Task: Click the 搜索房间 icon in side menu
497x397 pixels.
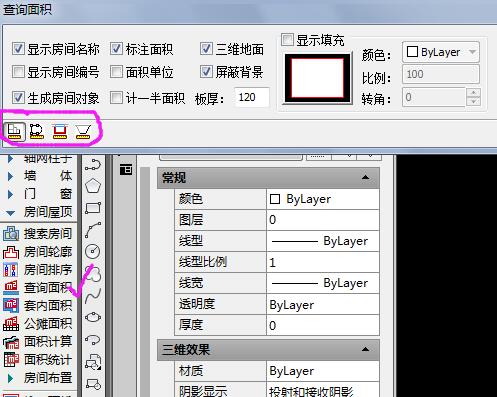Action: [11, 234]
